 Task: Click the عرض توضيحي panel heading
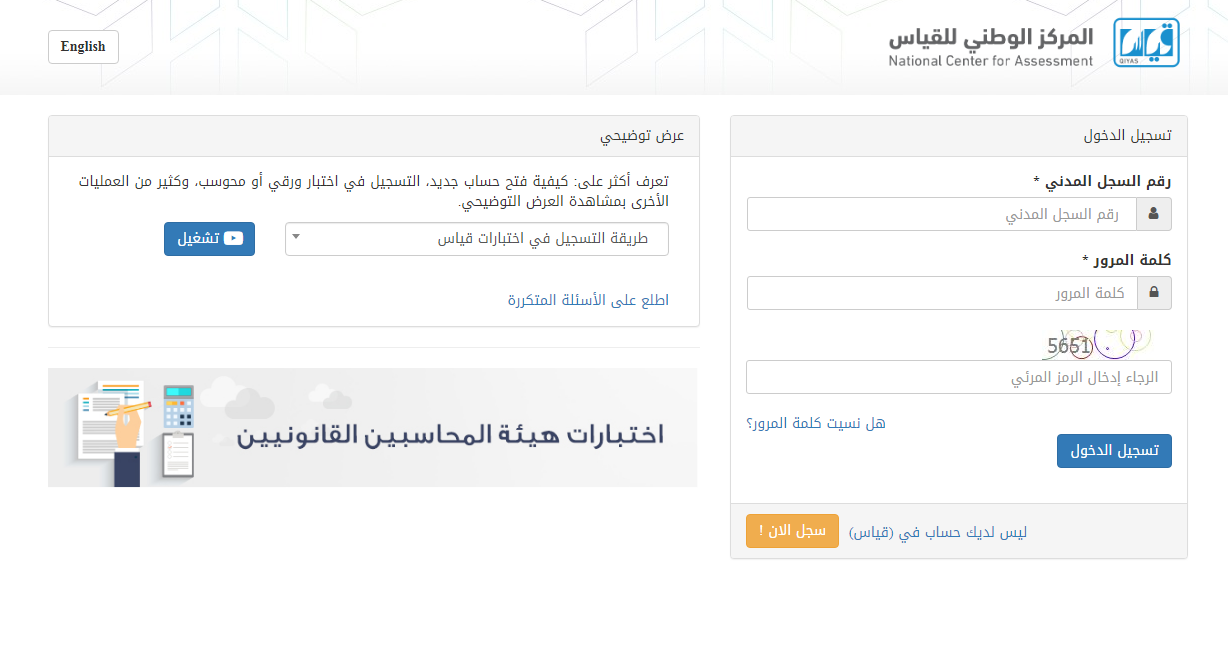[x=642, y=136]
